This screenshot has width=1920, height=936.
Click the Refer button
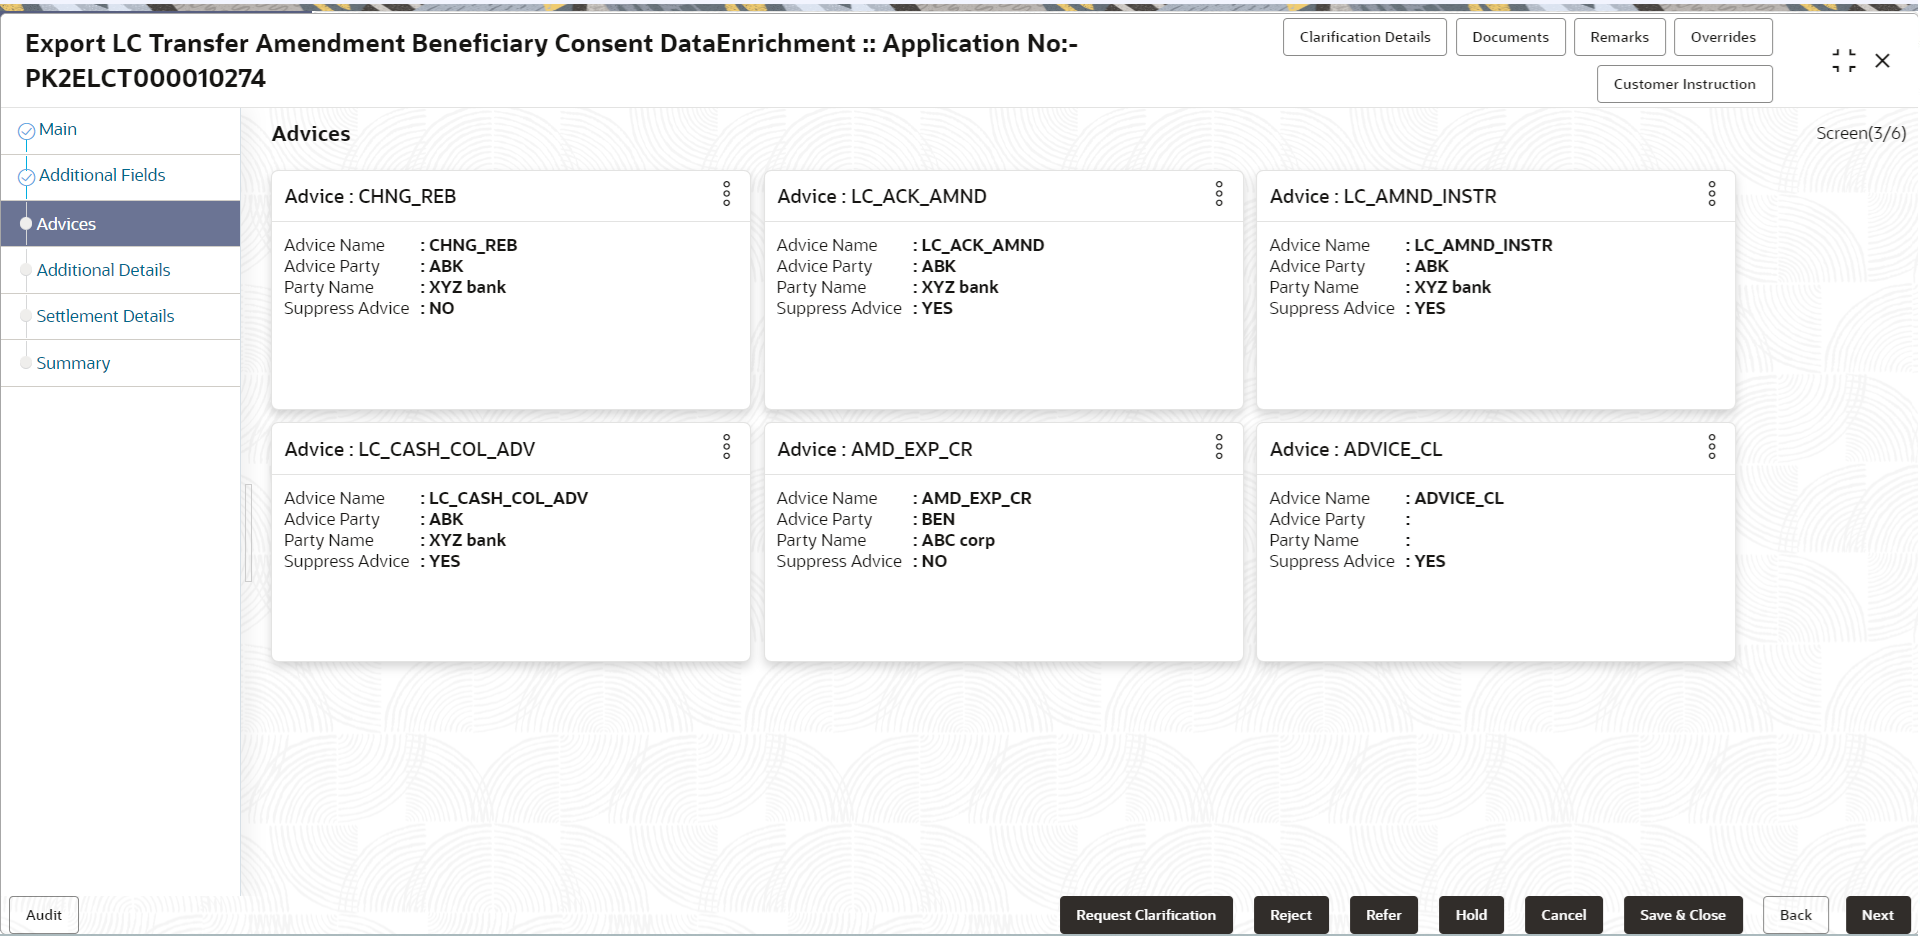coord(1384,915)
